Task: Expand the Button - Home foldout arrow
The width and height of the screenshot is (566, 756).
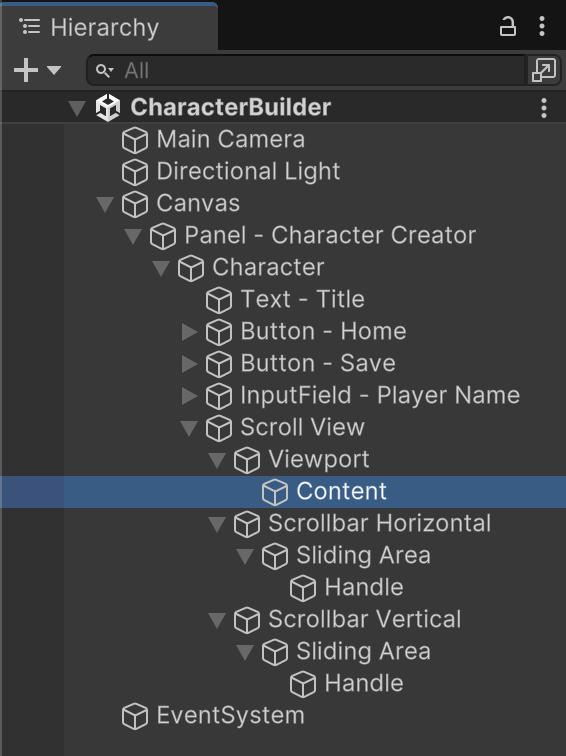Action: point(189,332)
